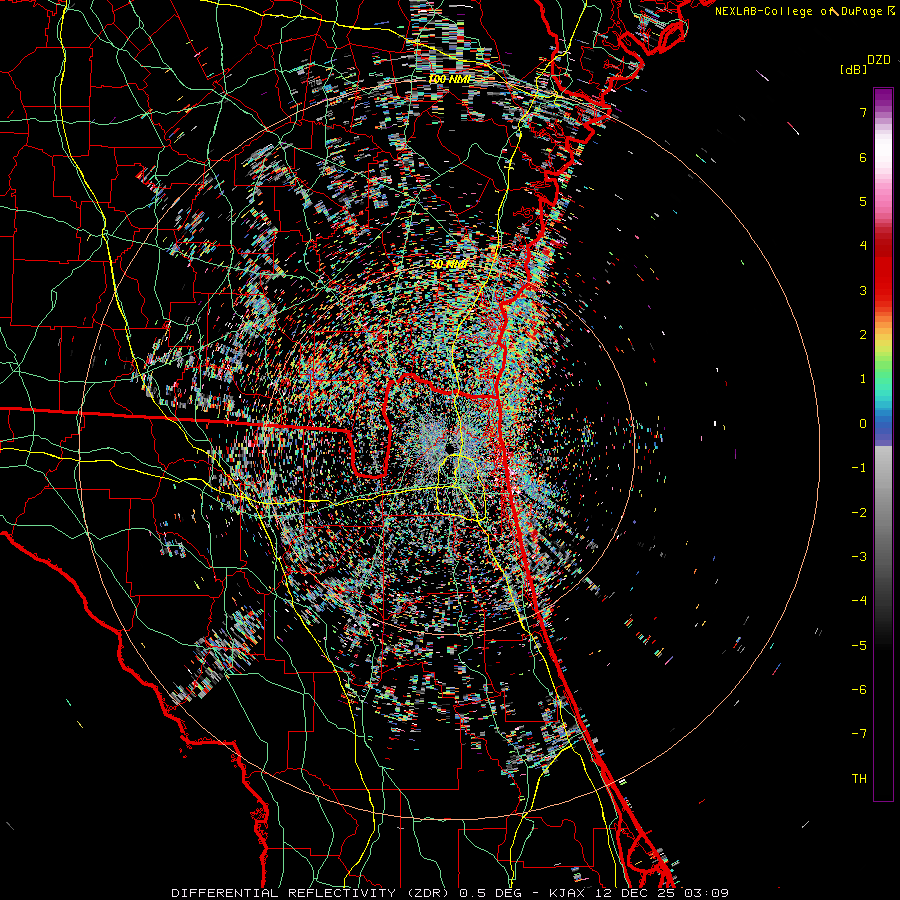The height and width of the screenshot is (900, 900).
Task: Click the 0 value on color scale
Action: [863, 424]
